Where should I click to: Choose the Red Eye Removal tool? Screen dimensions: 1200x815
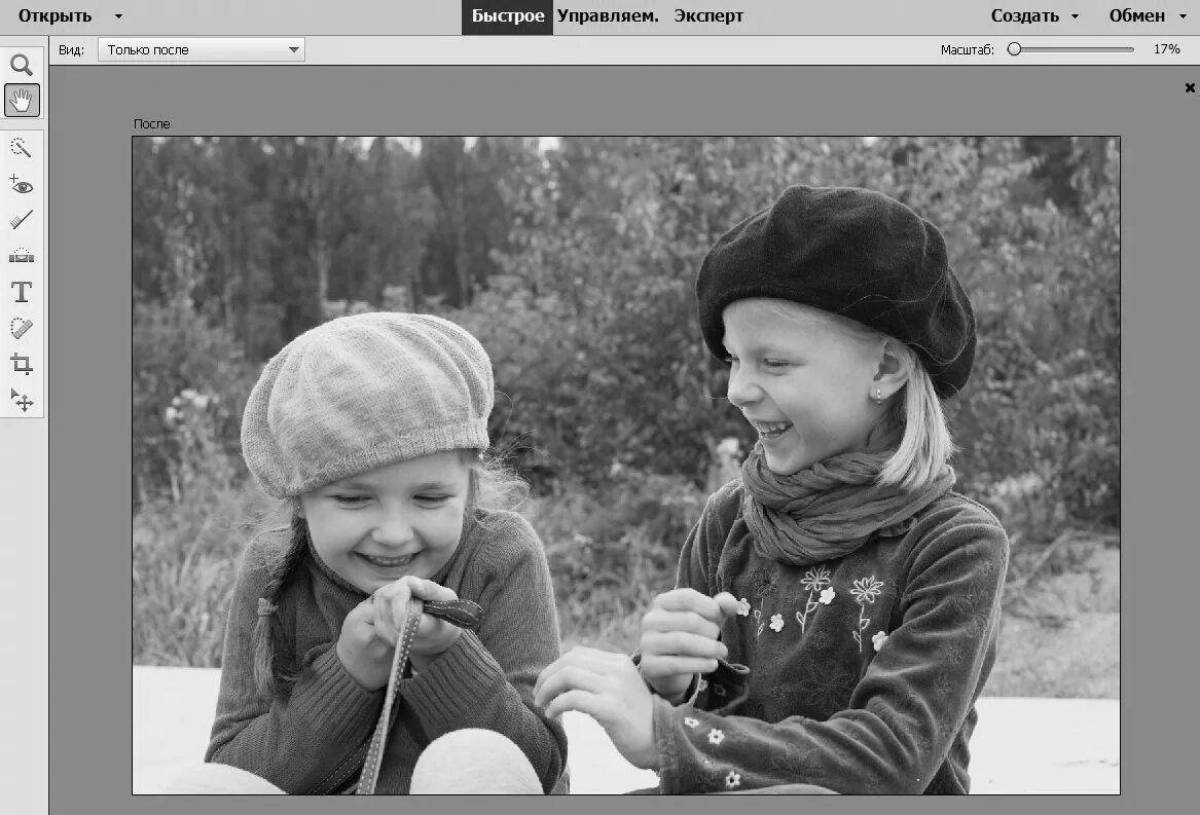tap(22, 185)
